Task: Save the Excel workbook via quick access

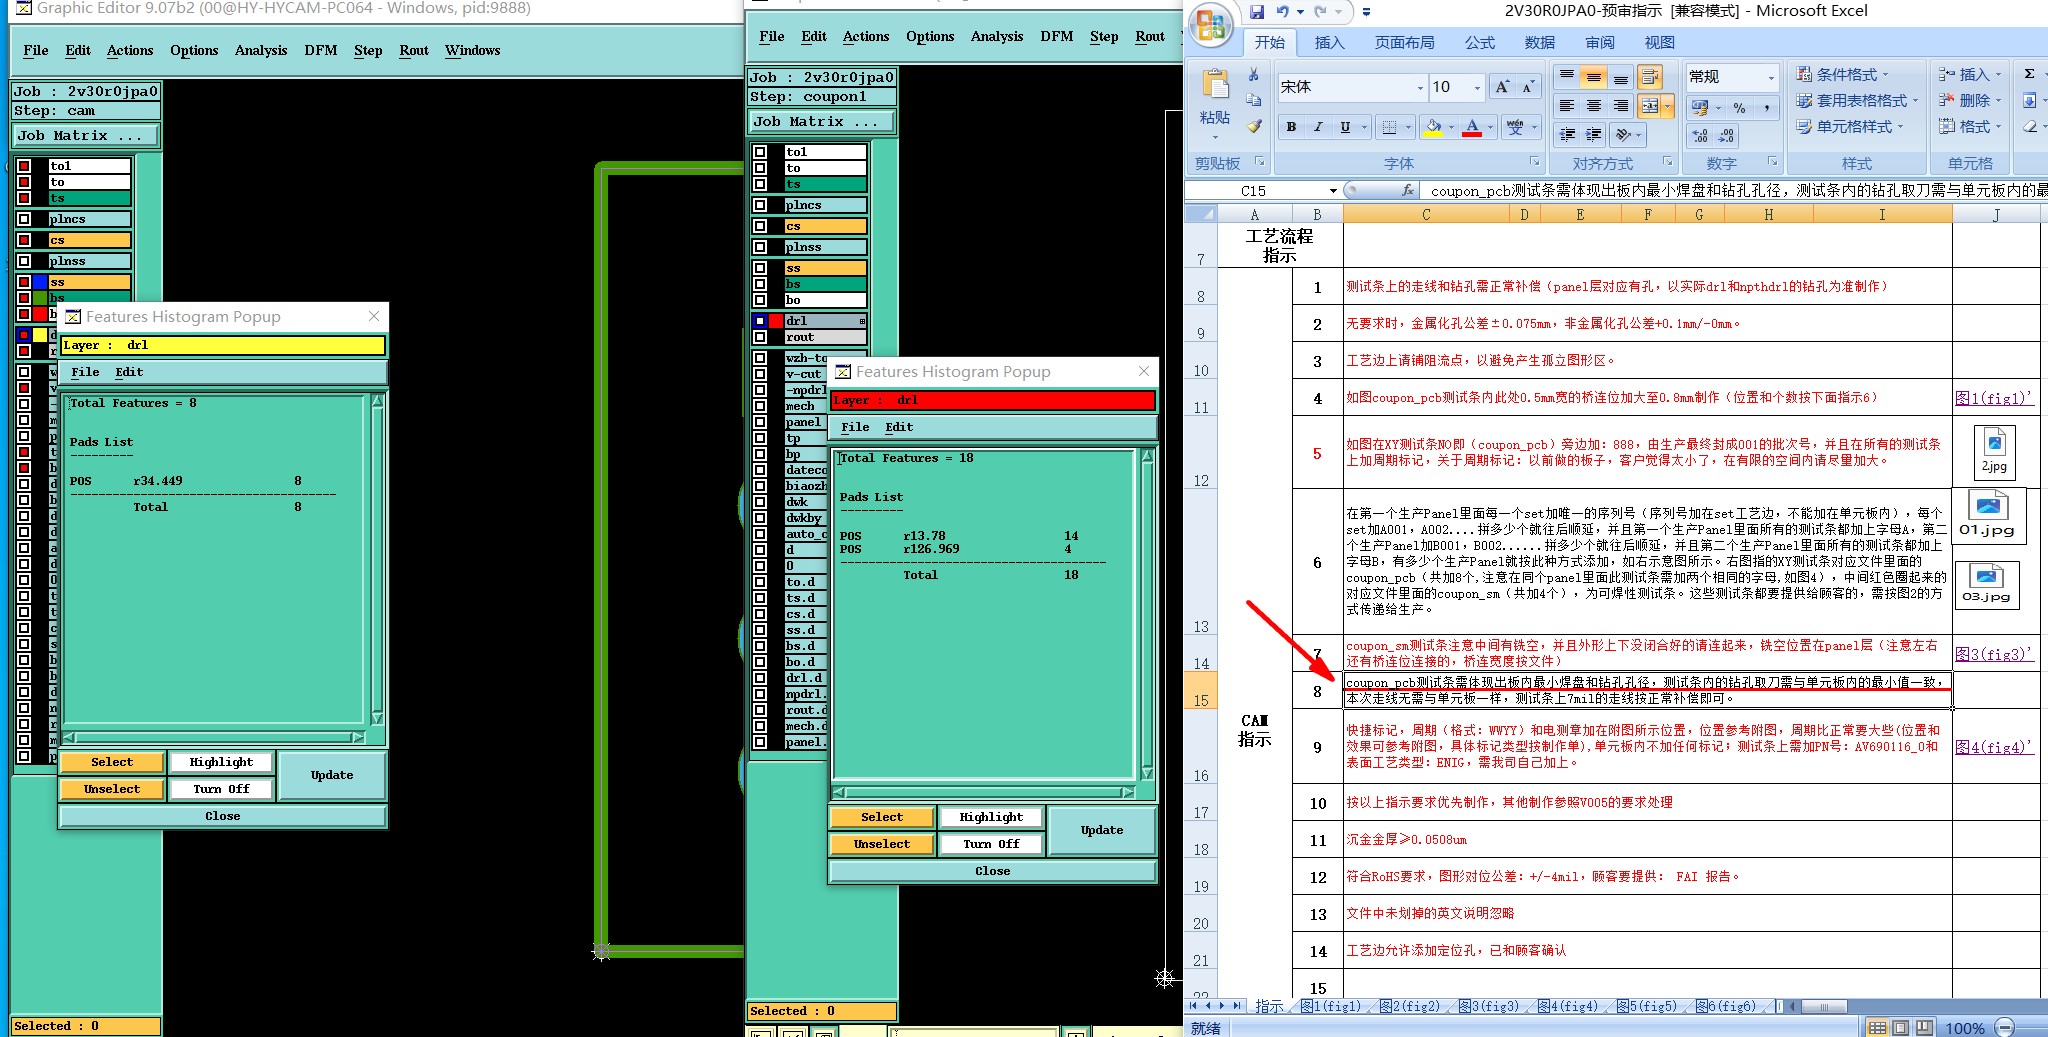Action: tap(1257, 12)
